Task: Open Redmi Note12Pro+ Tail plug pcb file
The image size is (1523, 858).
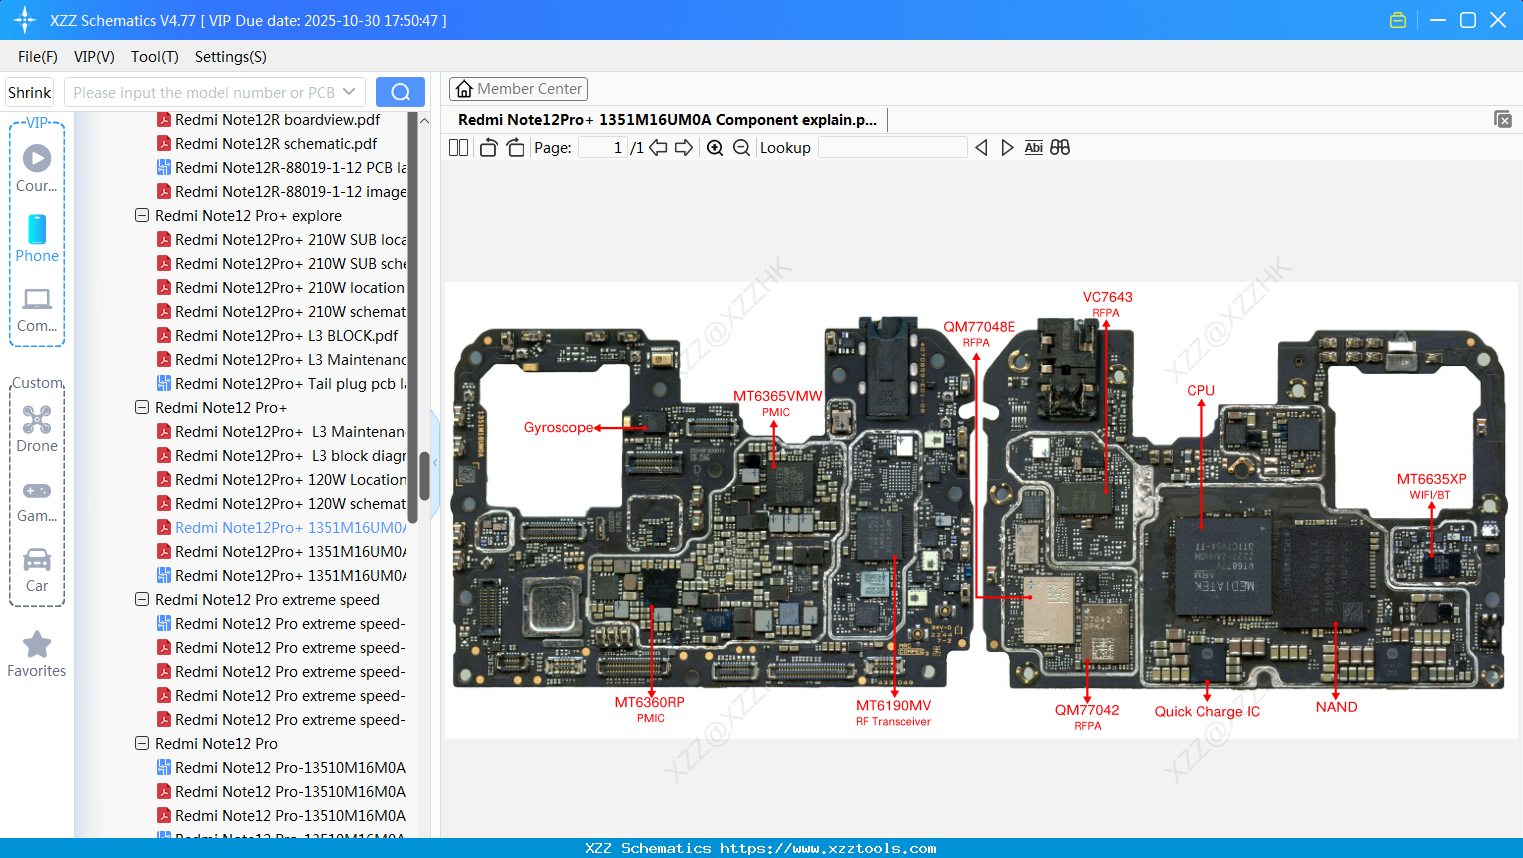Action: pyautogui.click(x=281, y=383)
